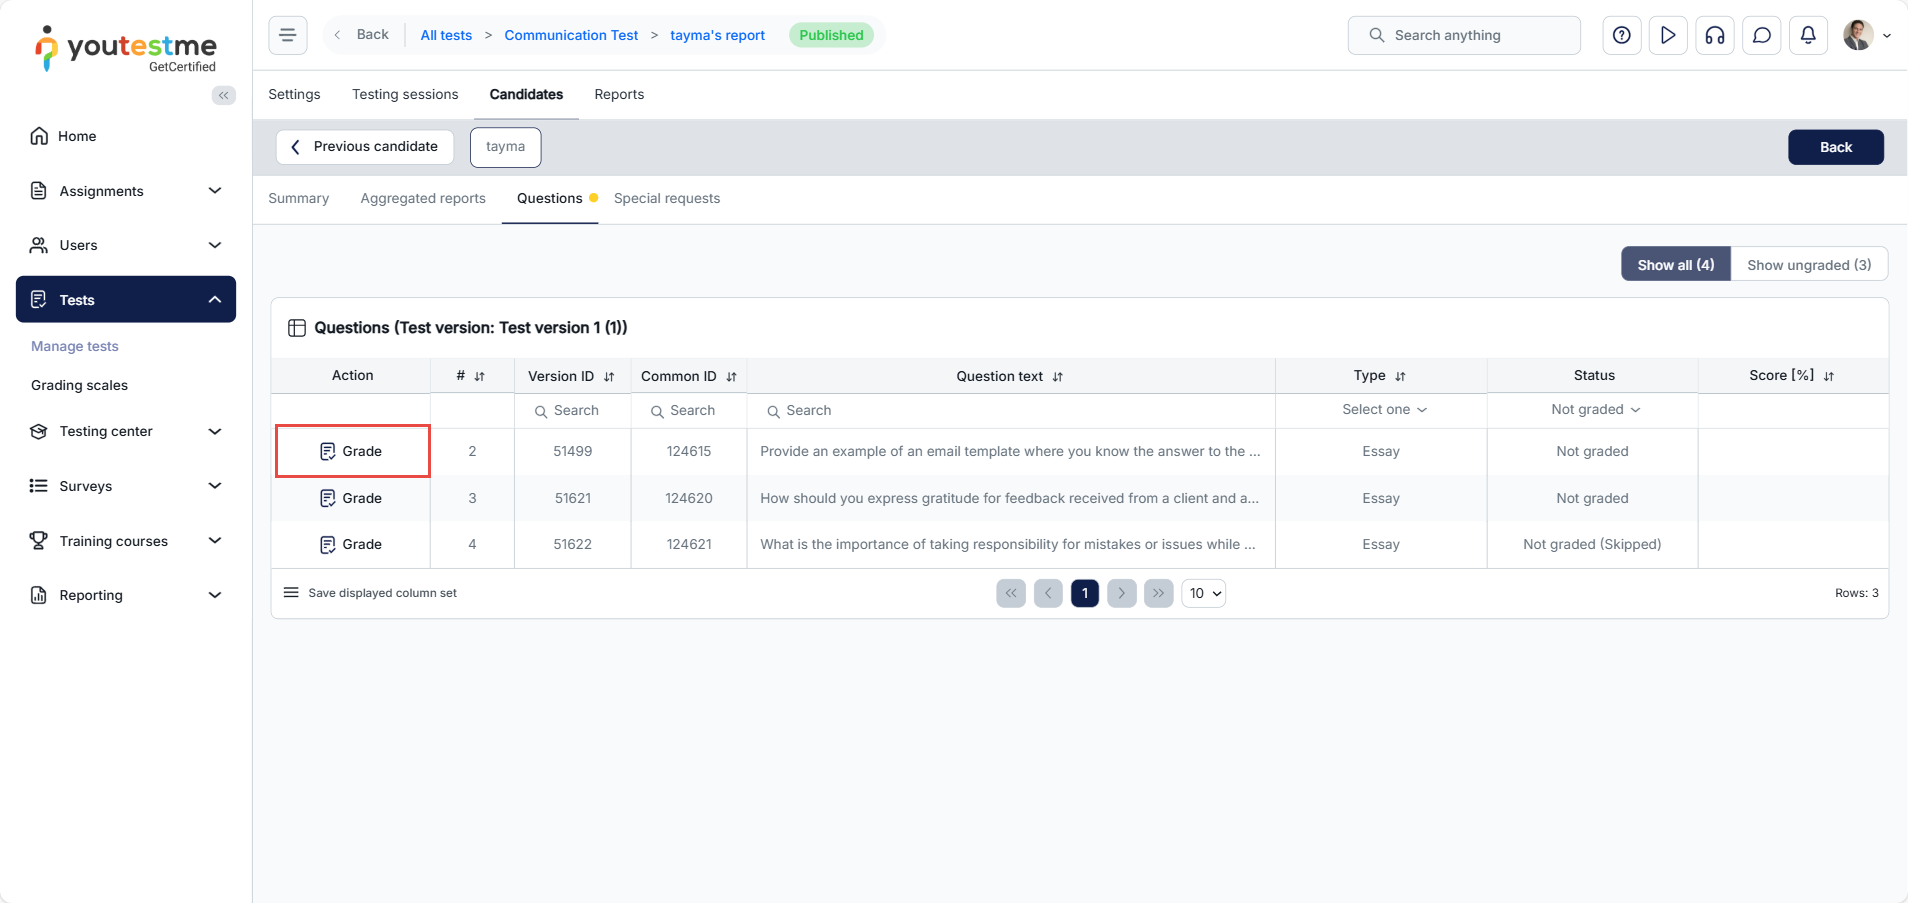Screen dimensions: 1908x903
Task: Toggle Show all (4) filter
Action: click(x=1675, y=265)
